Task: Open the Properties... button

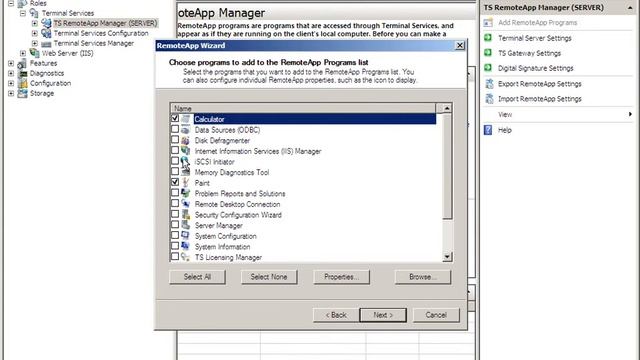Action: [341, 277]
